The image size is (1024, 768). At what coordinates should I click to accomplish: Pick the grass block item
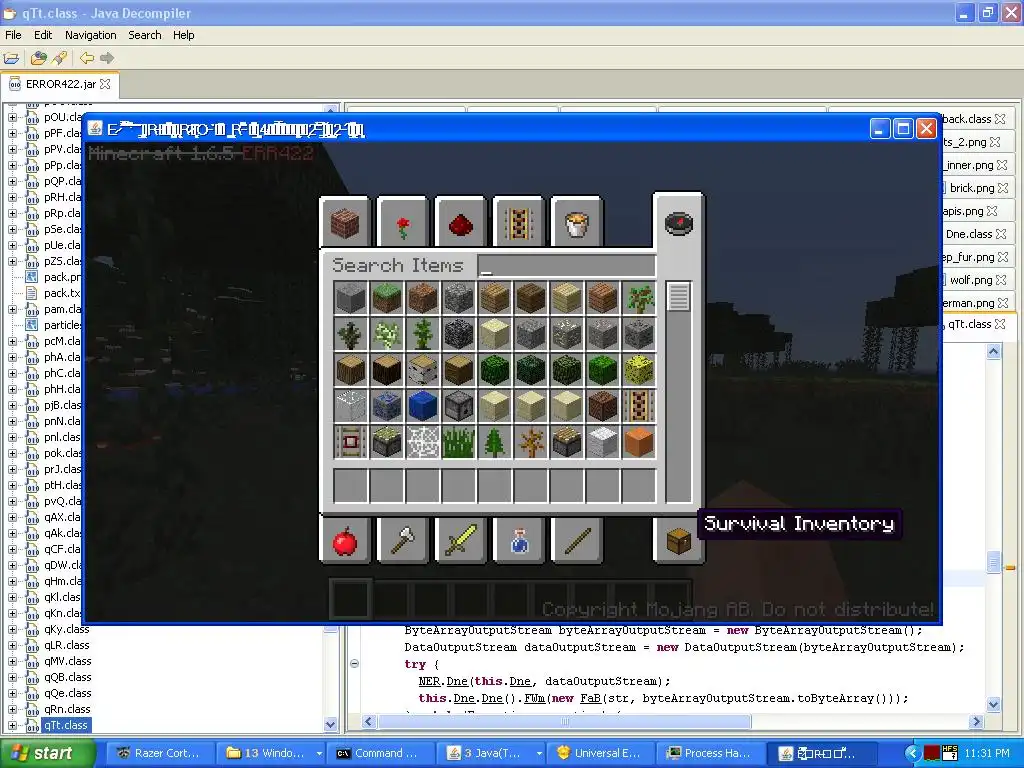(387, 297)
